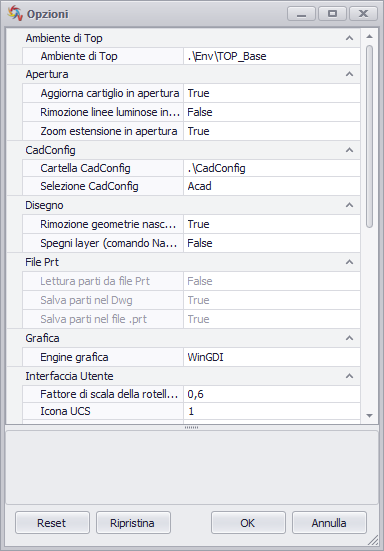
Task: Collapse the Interfaccia Utente section
Action: tap(349, 376)
